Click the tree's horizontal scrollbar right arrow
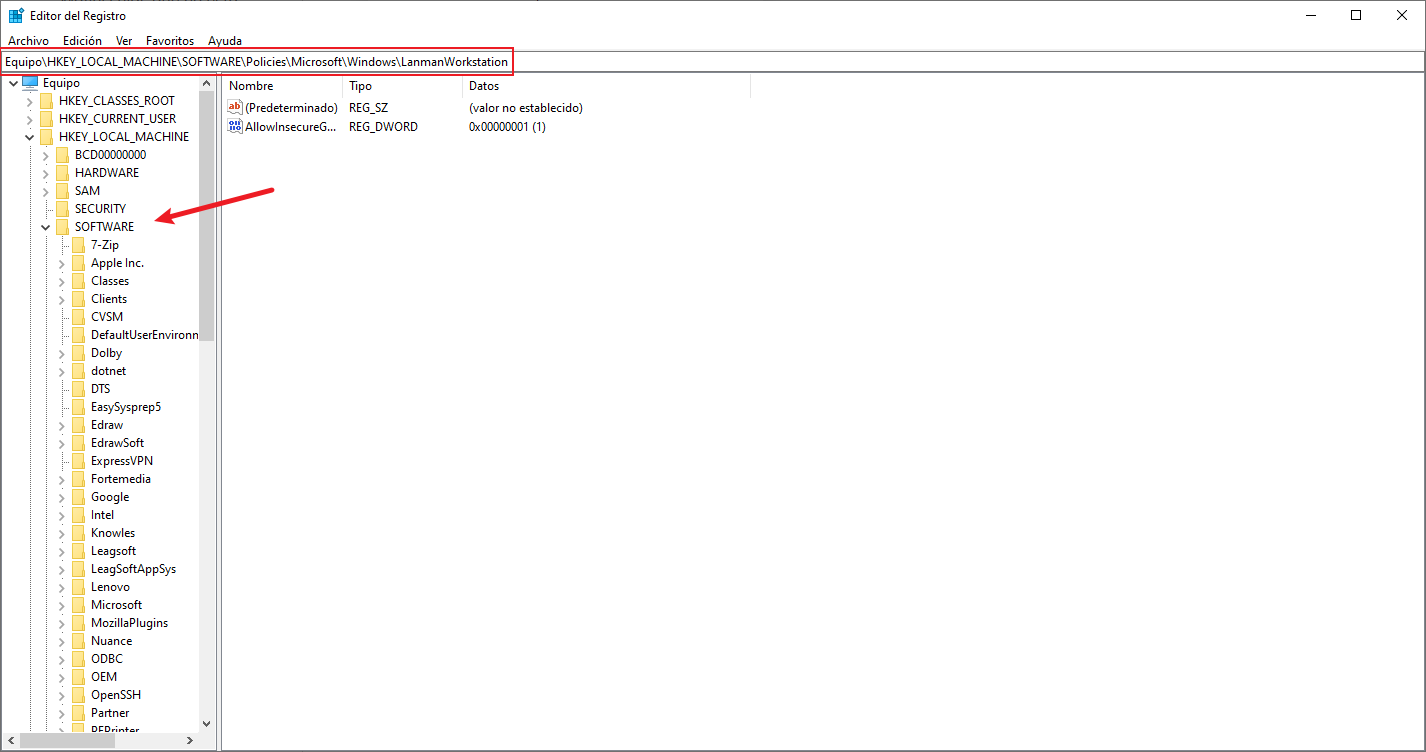Viewport: 1426px width, 752px height. (191, 741)
